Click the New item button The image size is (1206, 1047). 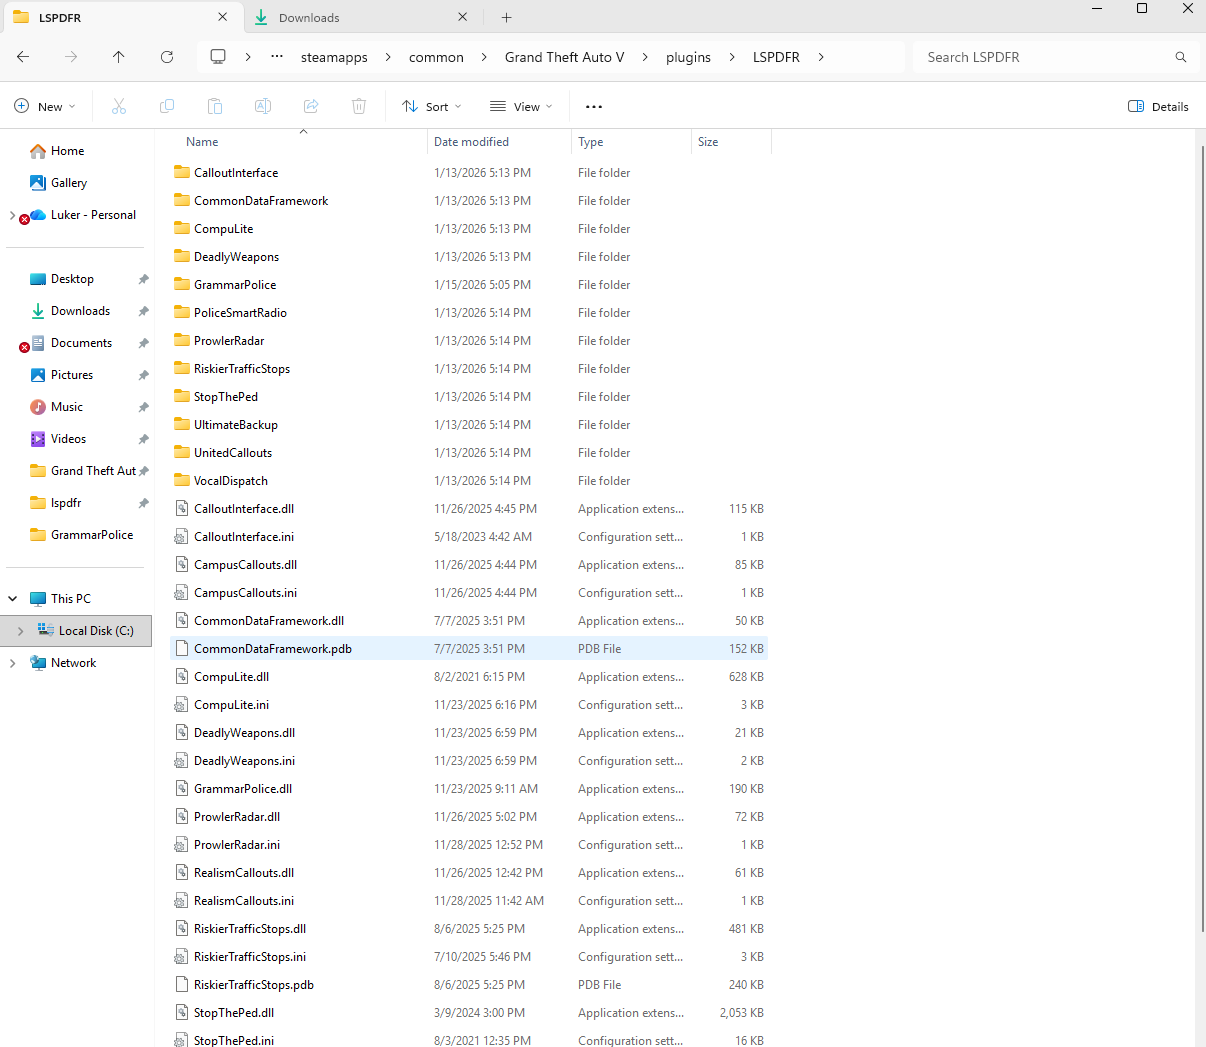coord(45,106)
